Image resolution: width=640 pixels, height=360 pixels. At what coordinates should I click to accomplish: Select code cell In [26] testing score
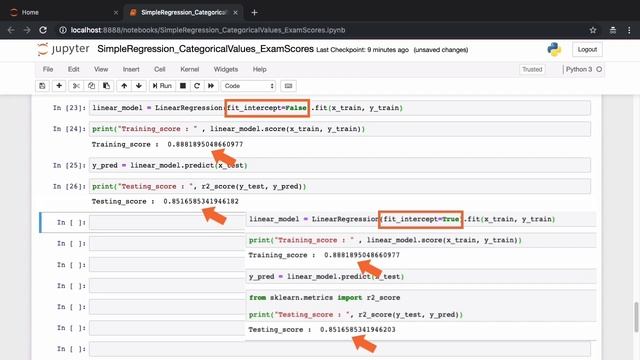point(340,187)
